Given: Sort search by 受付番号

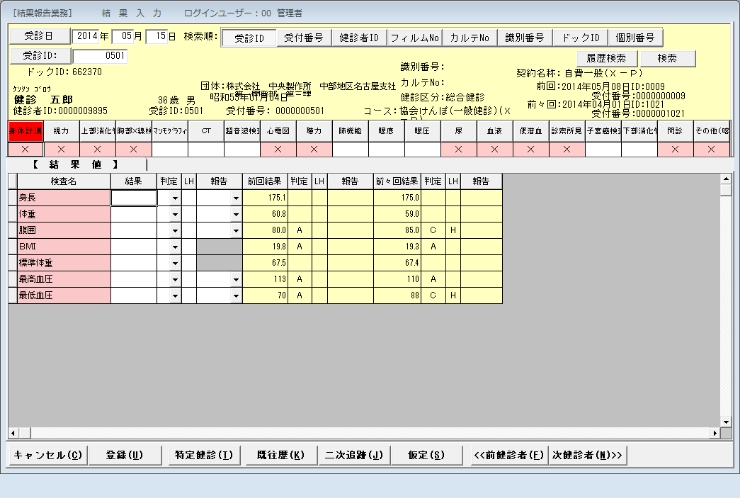Looking at the screenshot, I should click(x=304, y=38).
